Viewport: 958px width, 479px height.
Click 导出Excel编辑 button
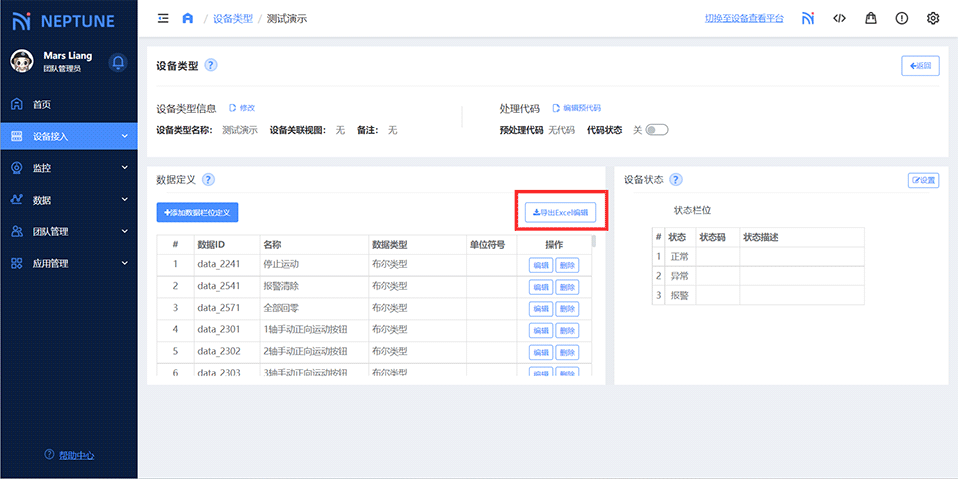(x=561, y=212)
